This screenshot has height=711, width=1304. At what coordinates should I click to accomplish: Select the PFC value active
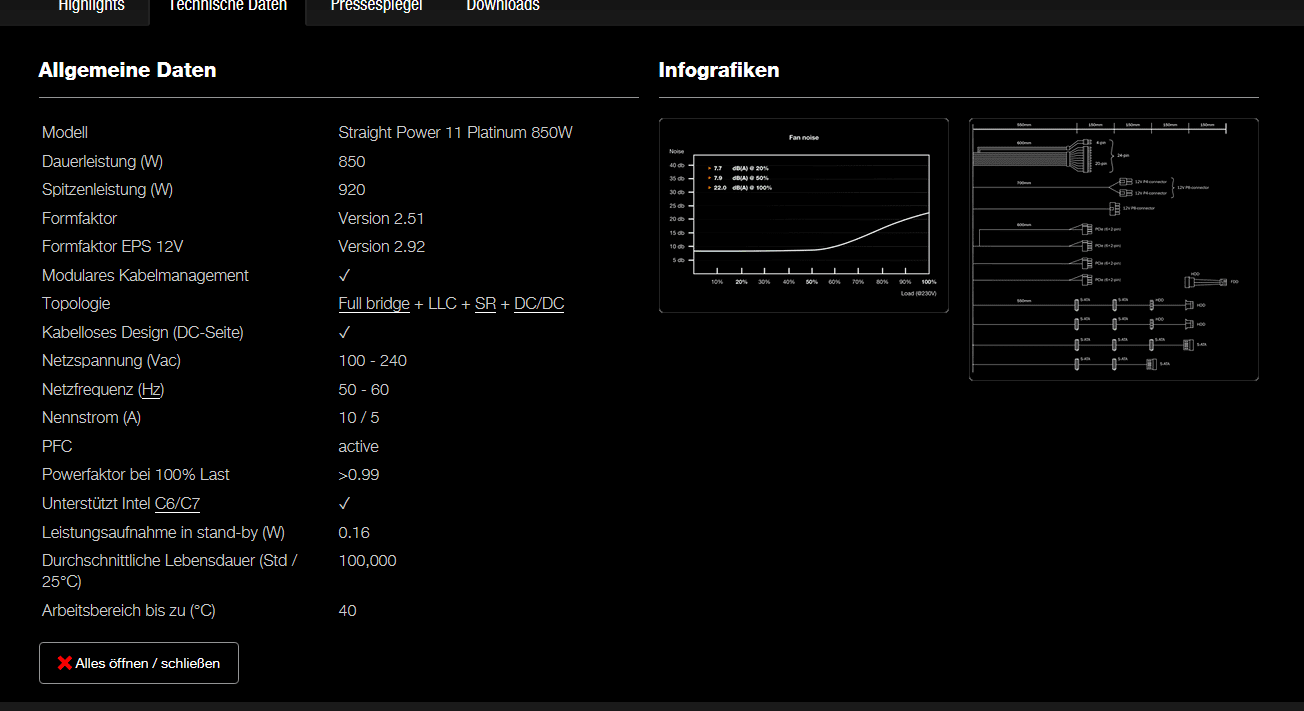coord(359,447)
